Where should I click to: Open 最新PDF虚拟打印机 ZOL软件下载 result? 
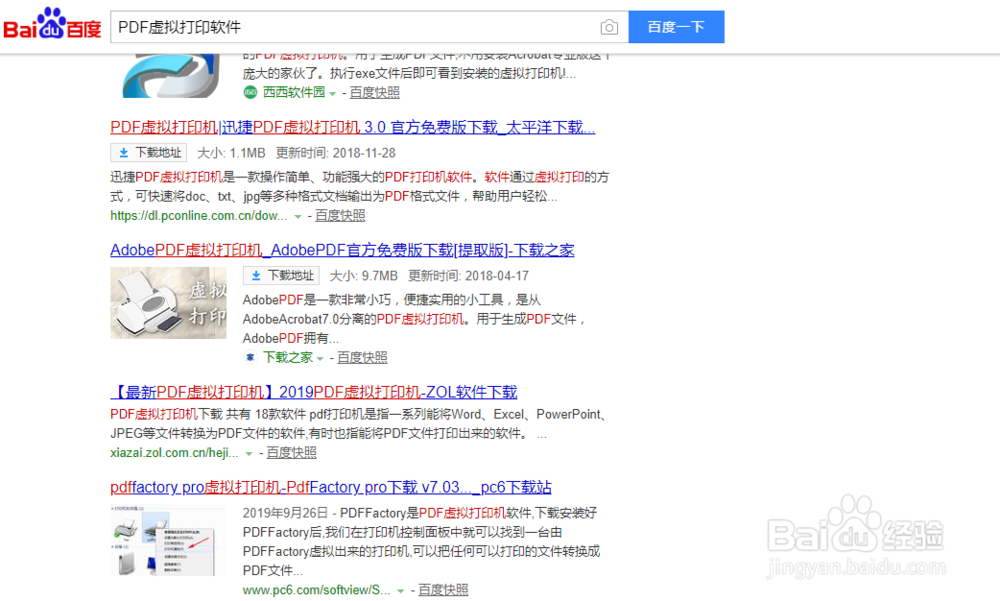click(314, 392)
